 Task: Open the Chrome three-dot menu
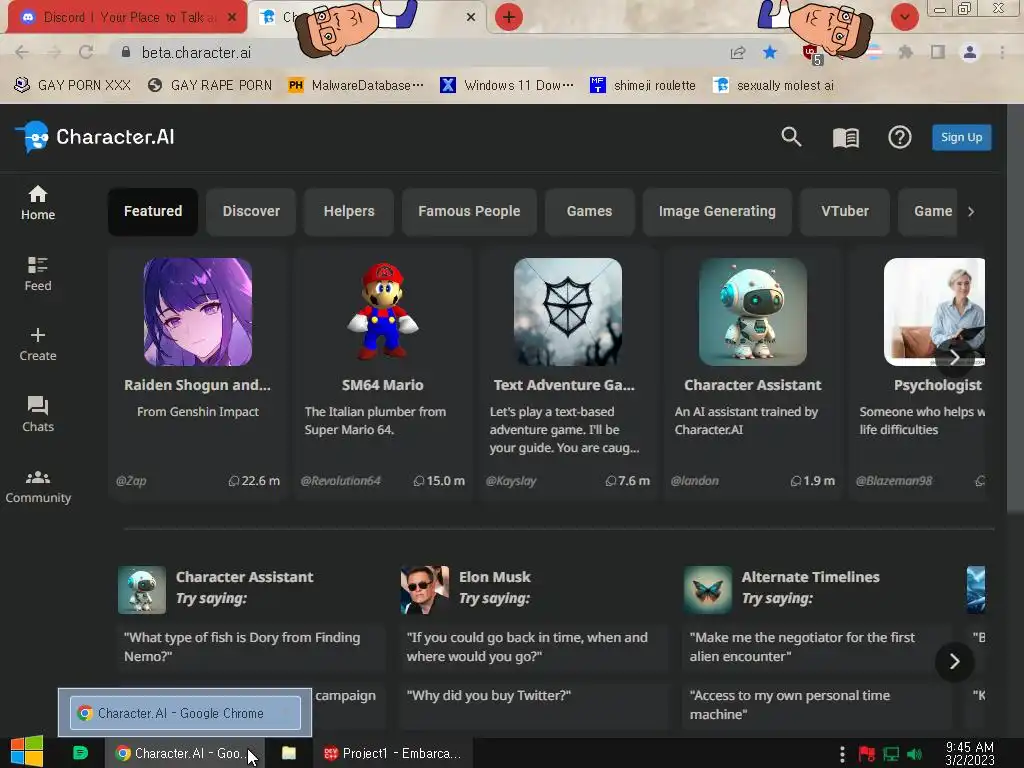tap(1002, 52)
